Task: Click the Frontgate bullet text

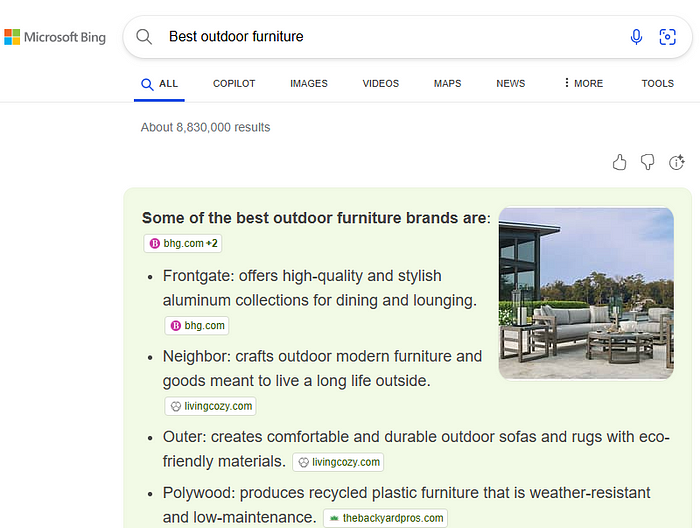Action: click(320, 288)
